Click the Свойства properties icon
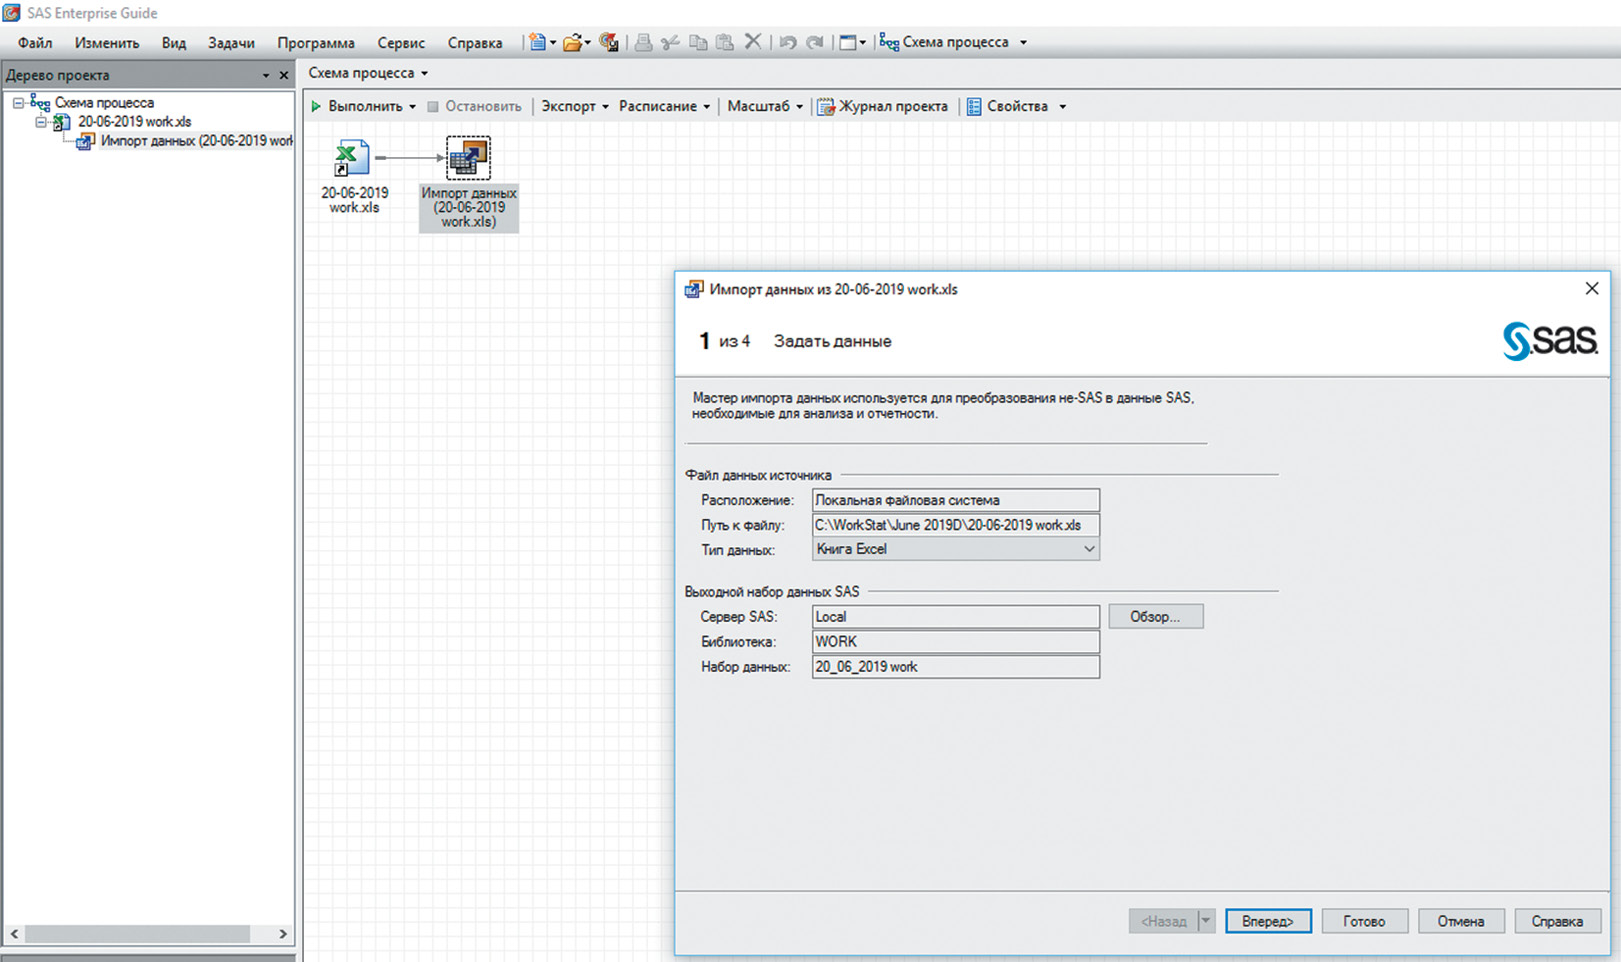The image size is (1621, 962). 974,106
